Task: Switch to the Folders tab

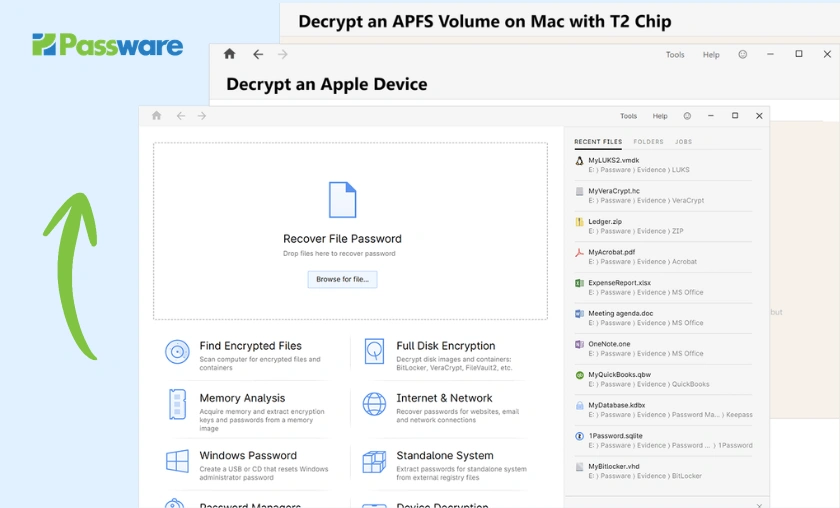Action: click(x=648, y=142)
